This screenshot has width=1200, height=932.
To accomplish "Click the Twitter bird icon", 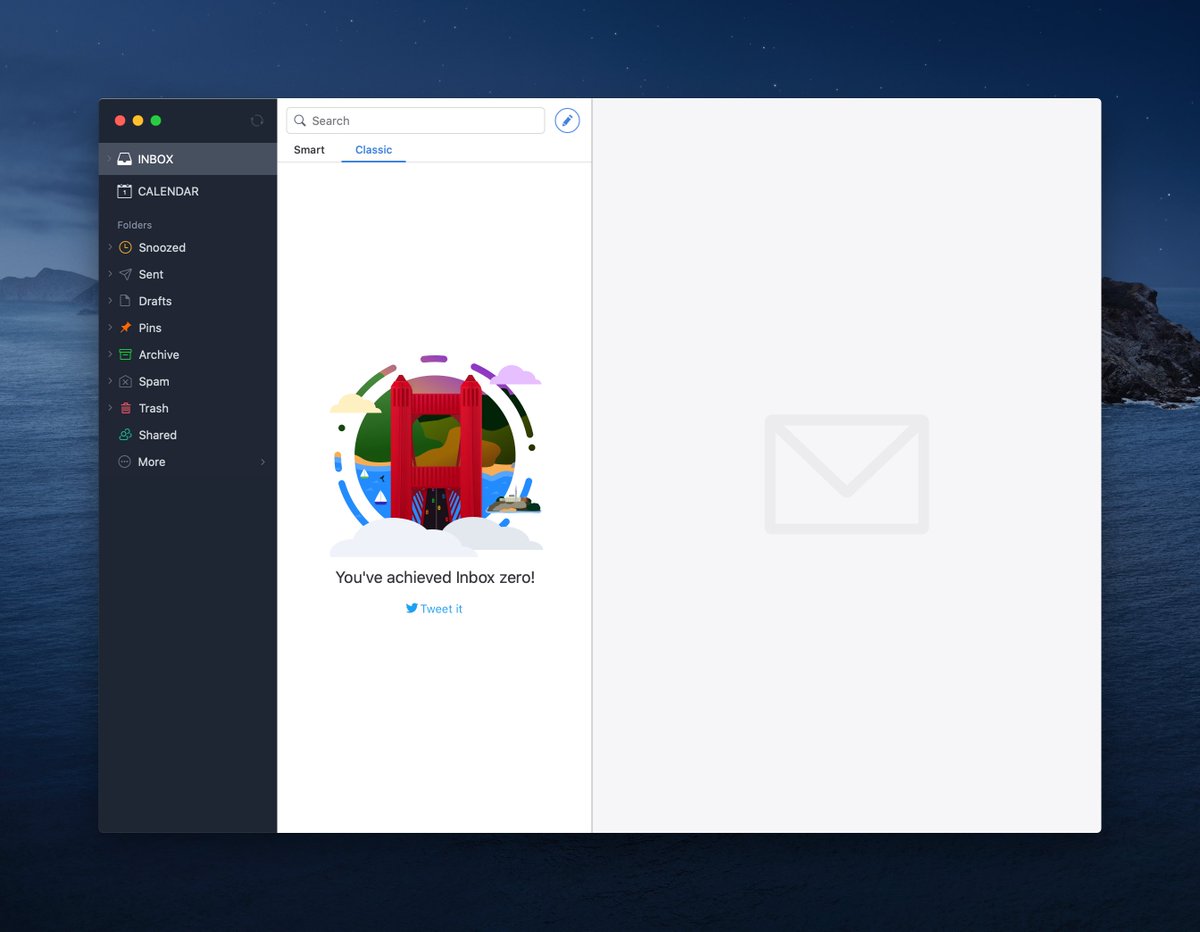I will pos(411,608).
